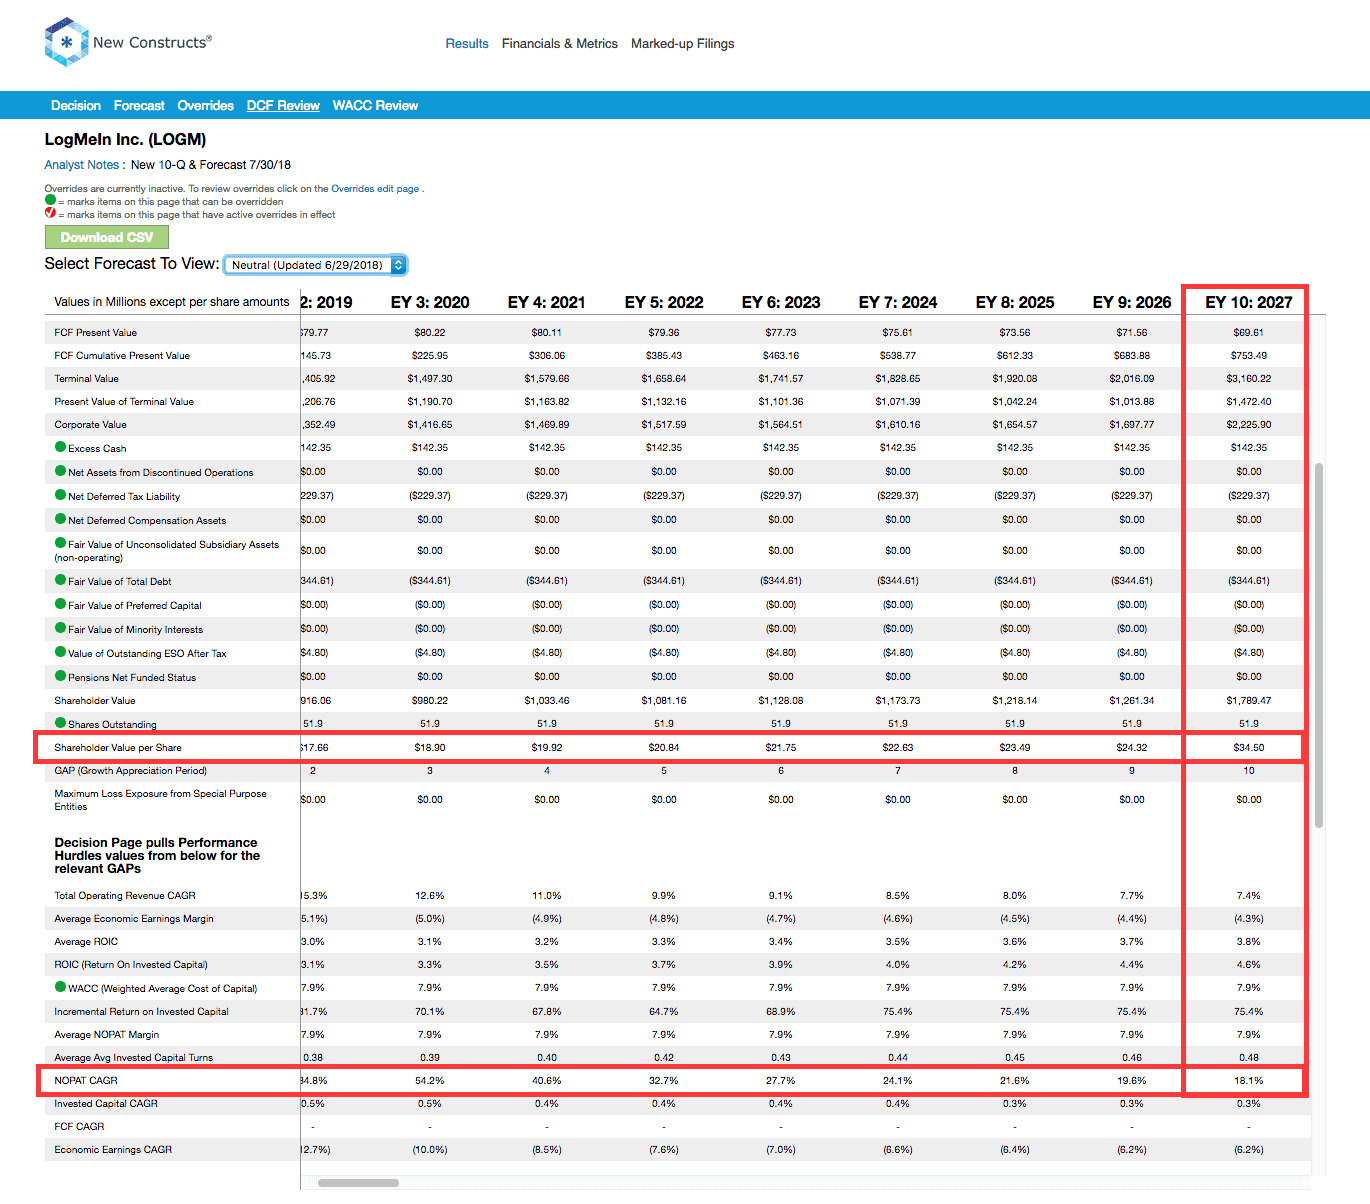
Task: Click the $3,160.22 terminal value cell
Action: pos(1249,378)
